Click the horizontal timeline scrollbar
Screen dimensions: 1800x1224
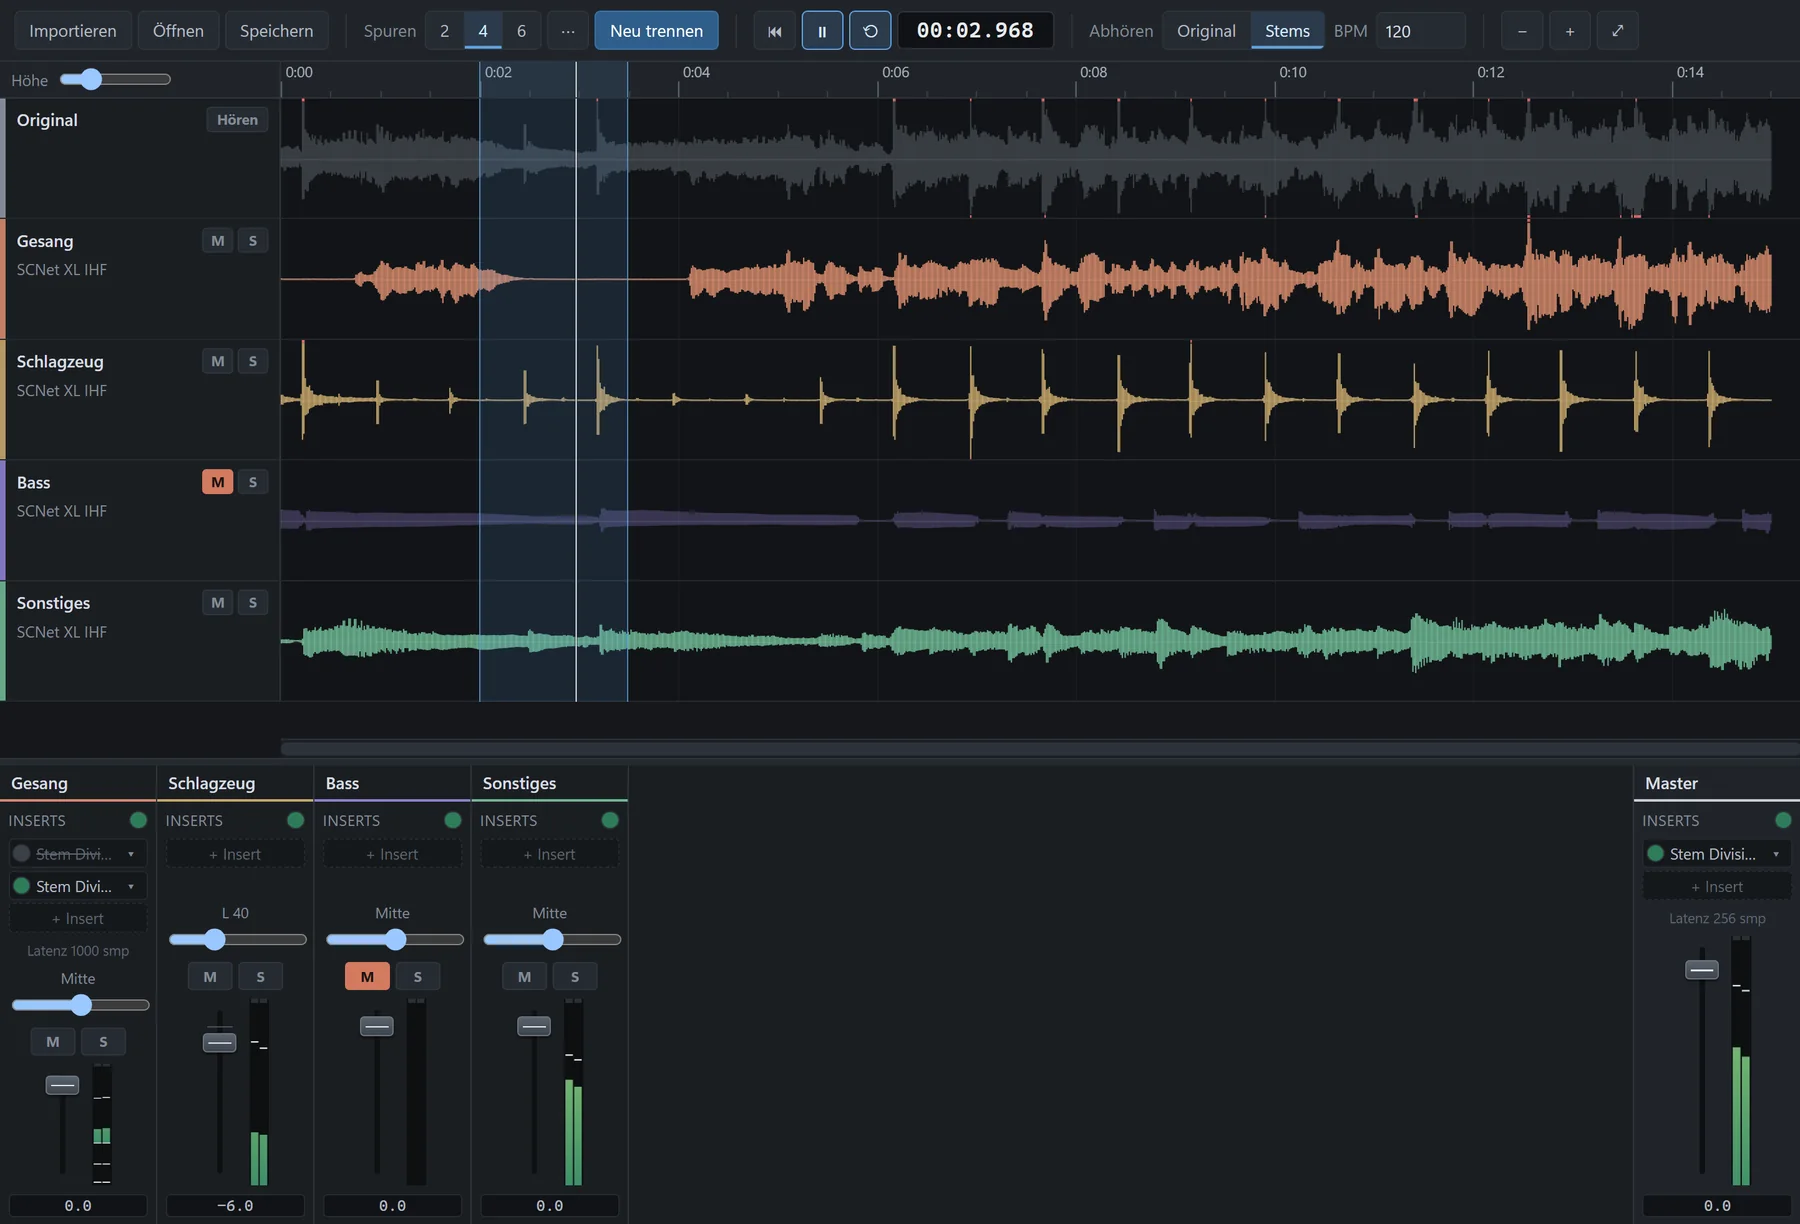point(1040,748)
